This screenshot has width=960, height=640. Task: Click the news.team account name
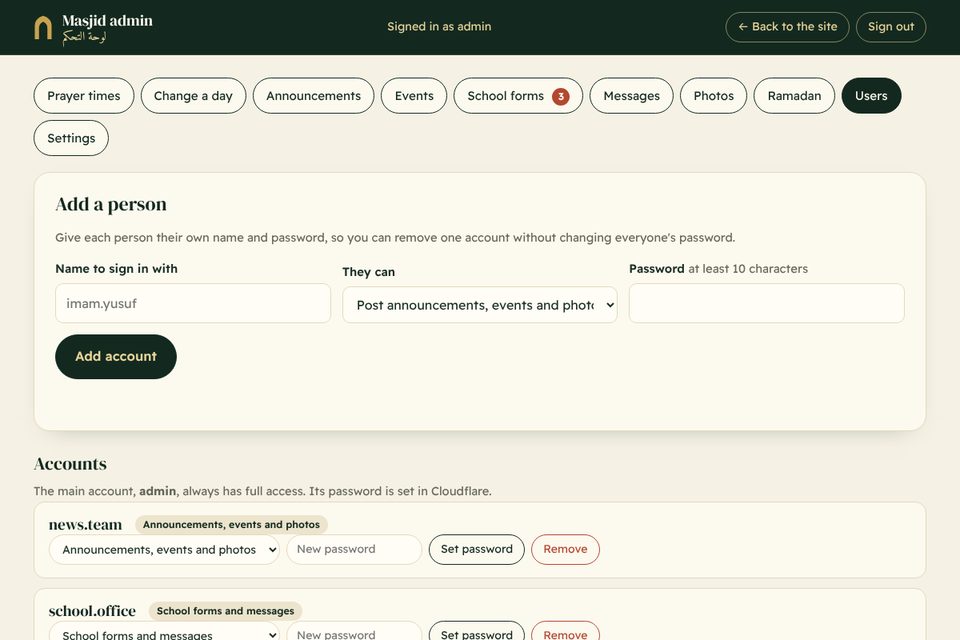[x=85, y=525]
